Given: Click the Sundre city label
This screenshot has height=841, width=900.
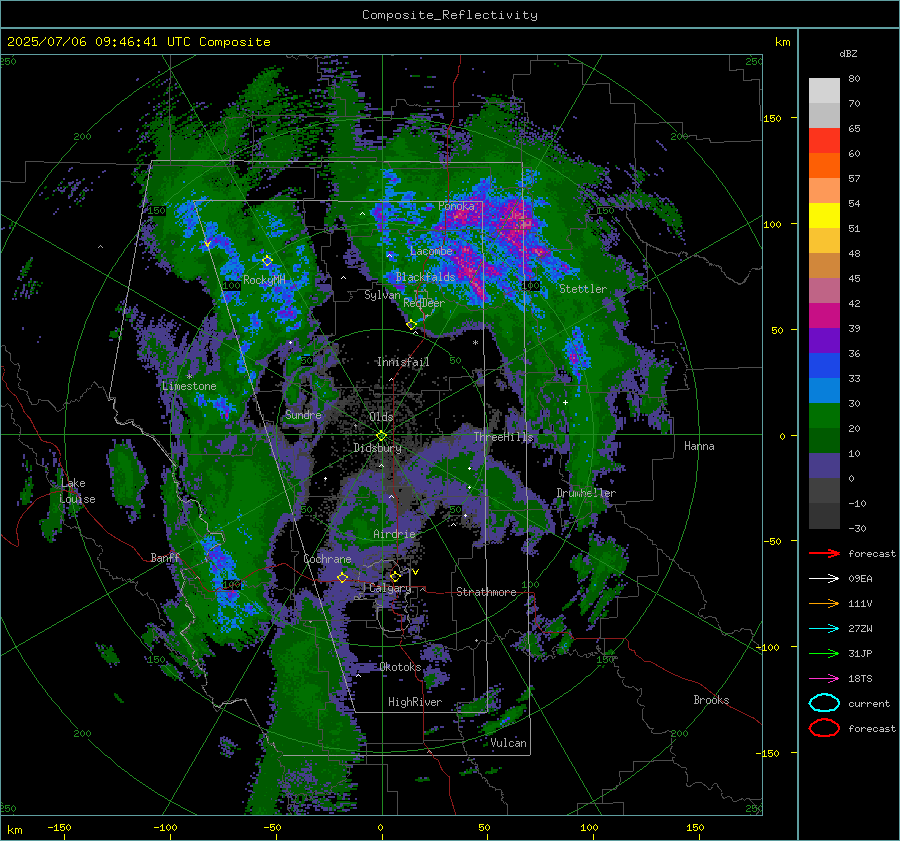Looking at the screenshot, I should [303, 414].
